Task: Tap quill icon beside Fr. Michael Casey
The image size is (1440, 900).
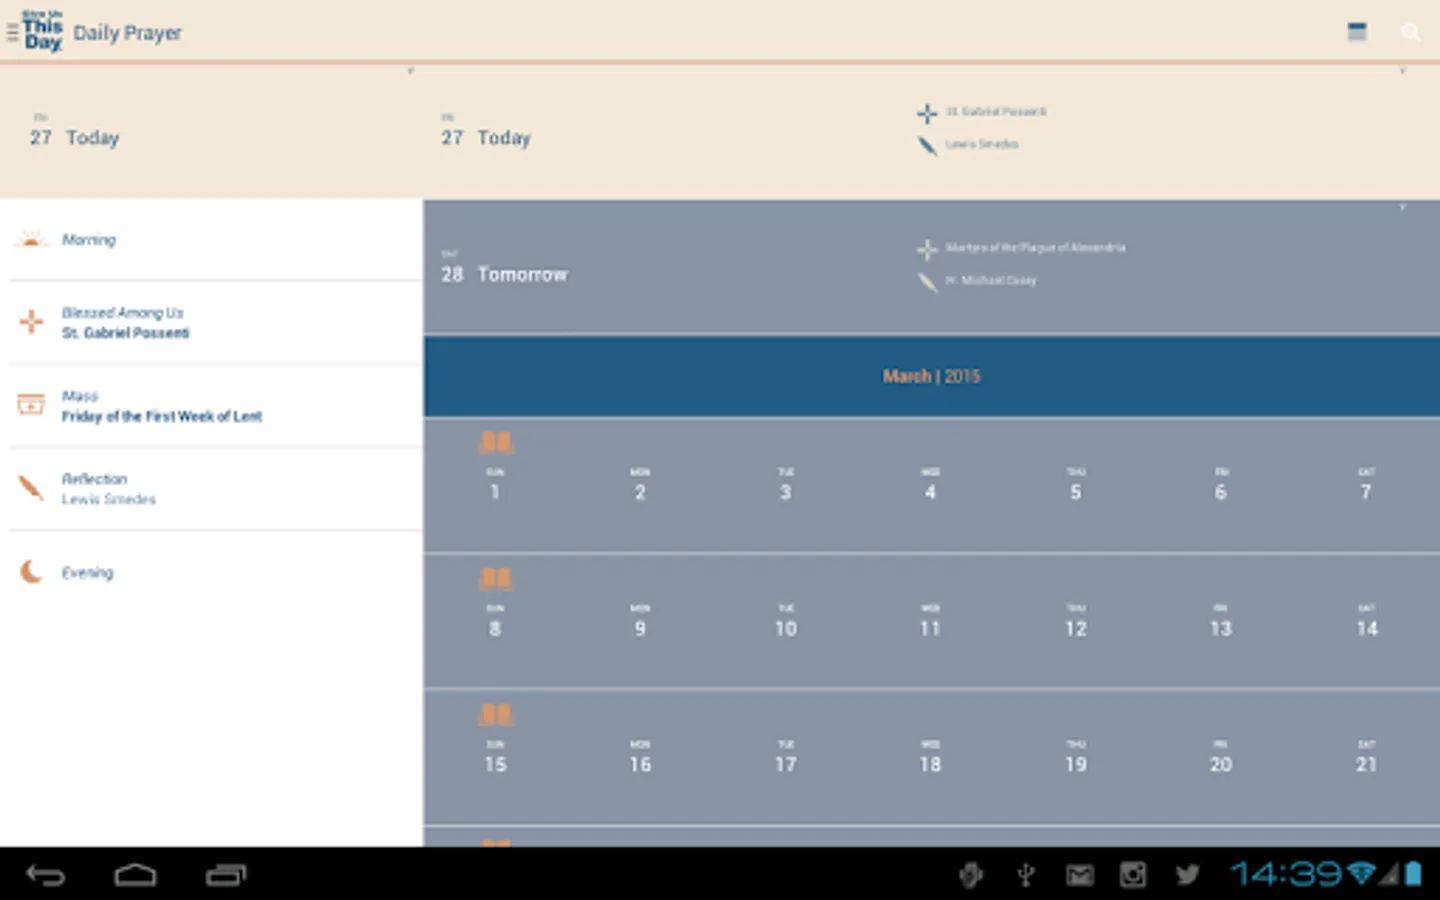Action: click(927, 282)
